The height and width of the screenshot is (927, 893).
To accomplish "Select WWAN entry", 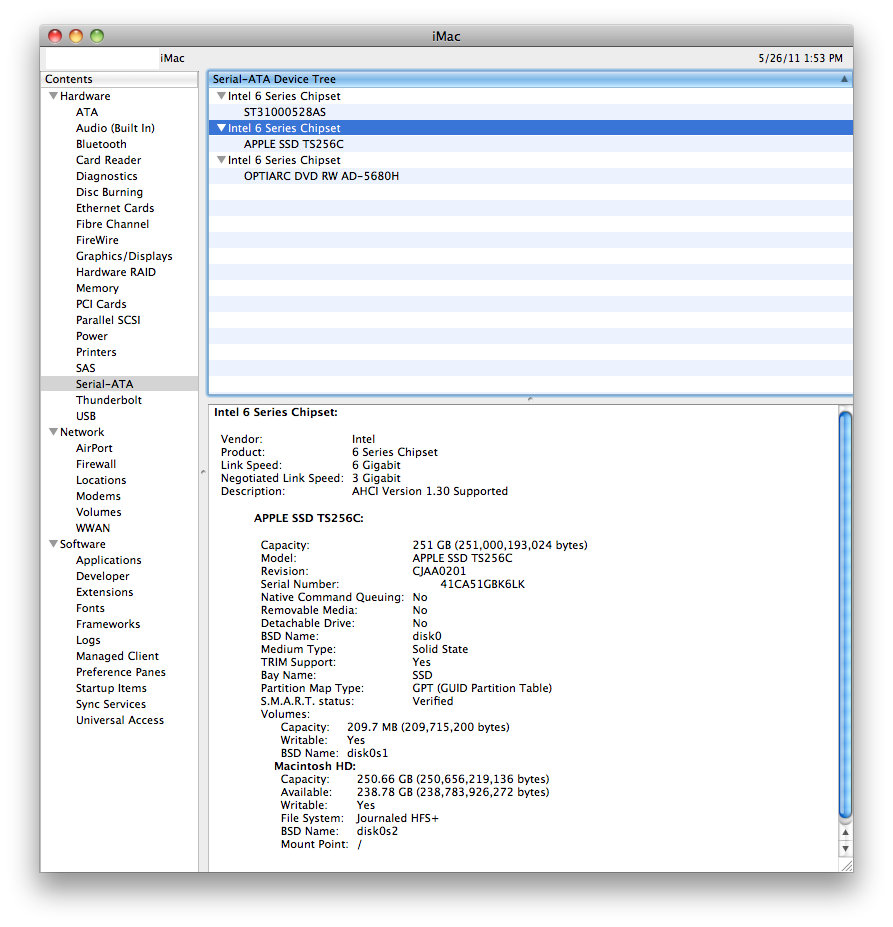I will pyautogui.click(x=93, y=528).
